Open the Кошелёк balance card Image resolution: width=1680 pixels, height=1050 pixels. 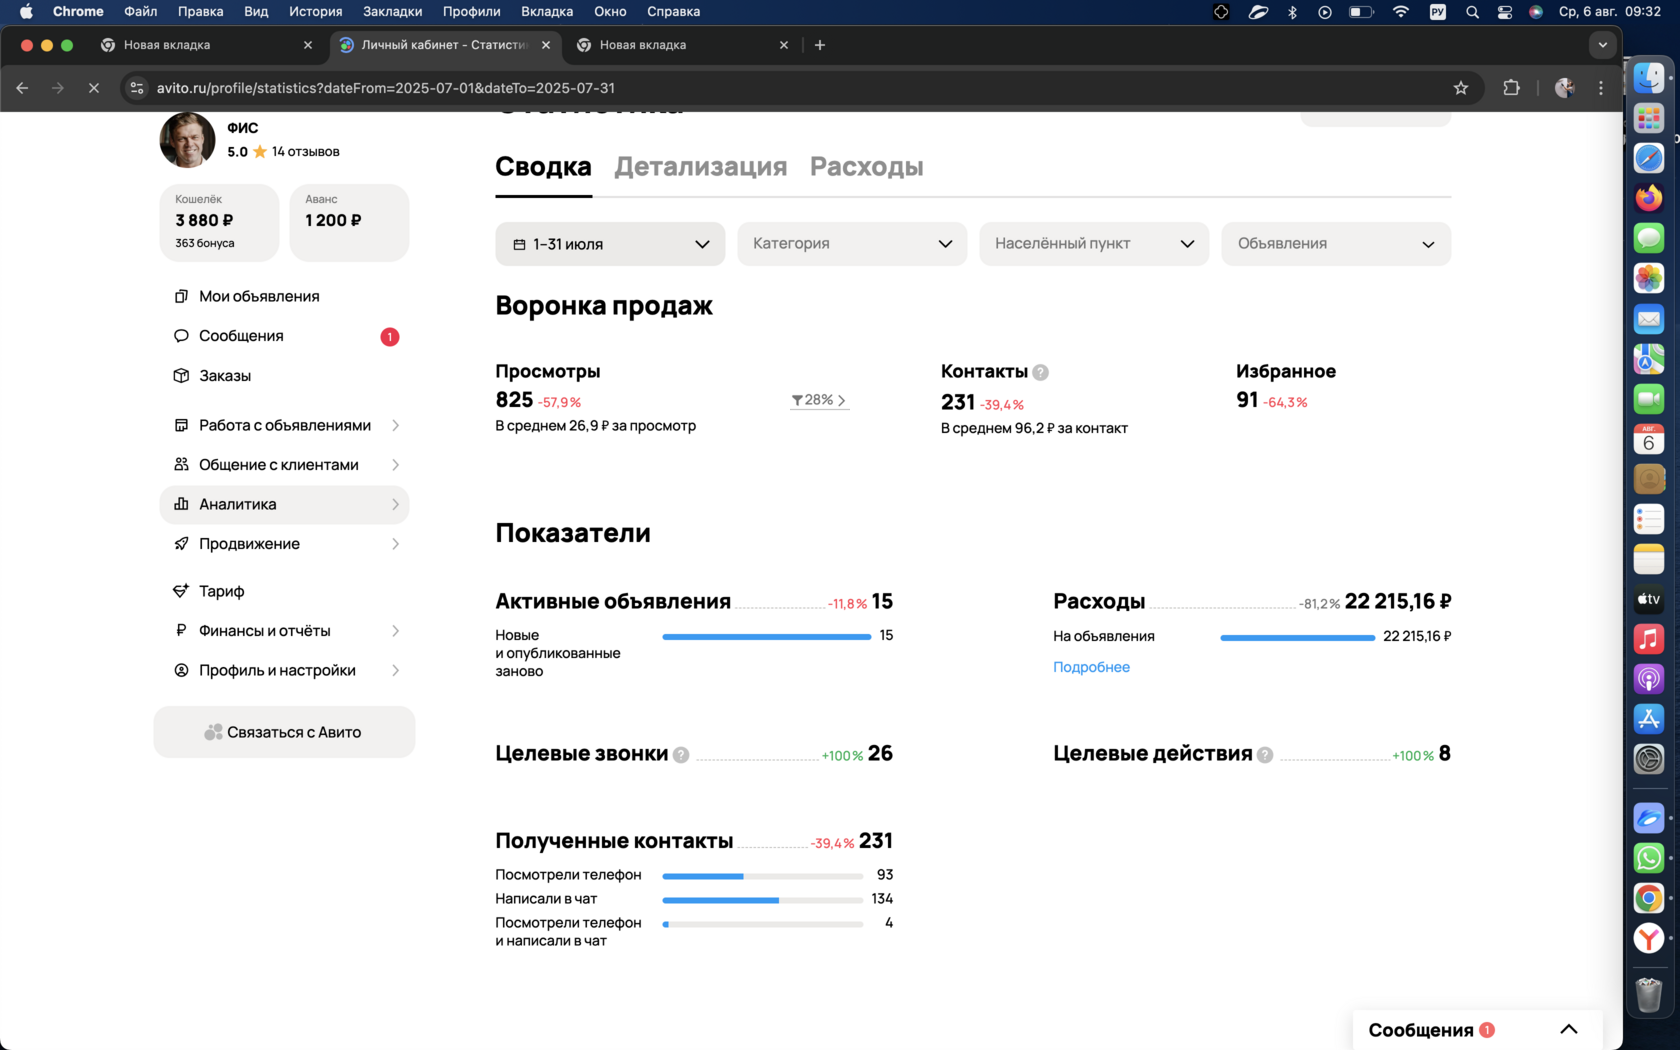[x=219, y=222]
